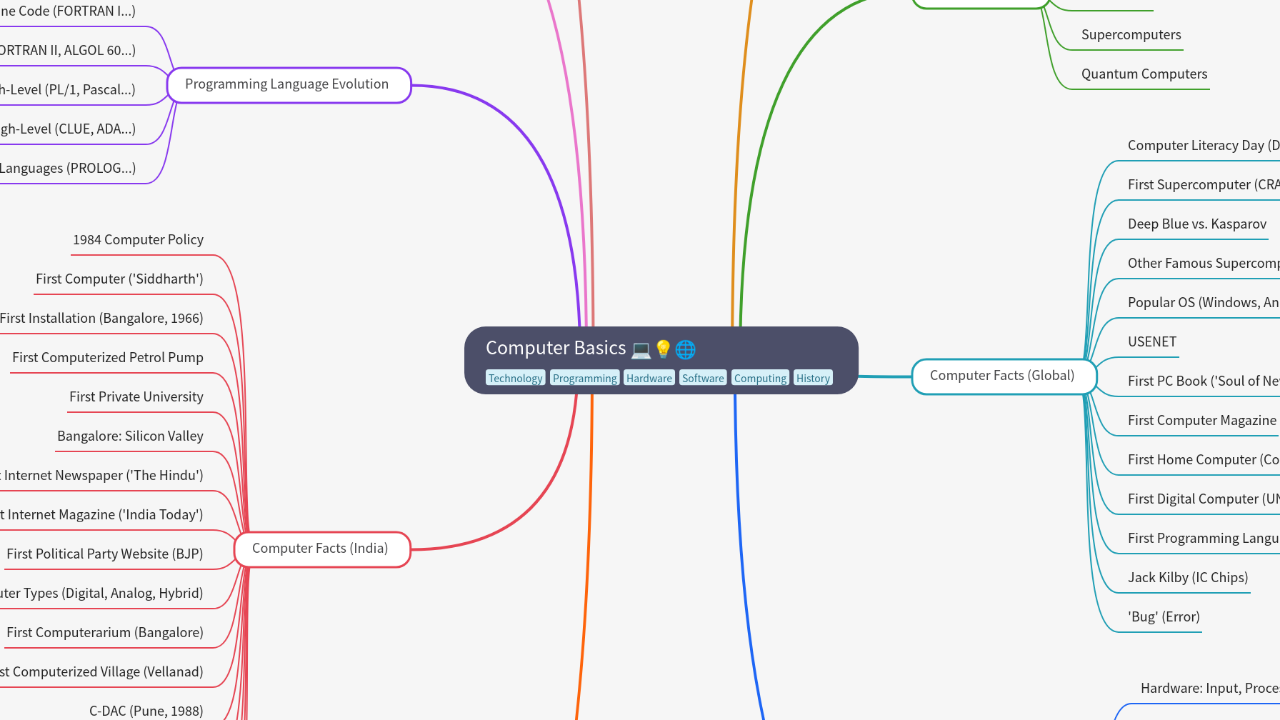Click the Quantum Computers leaf
1280x720 pixels.
tap(1144, 74)
